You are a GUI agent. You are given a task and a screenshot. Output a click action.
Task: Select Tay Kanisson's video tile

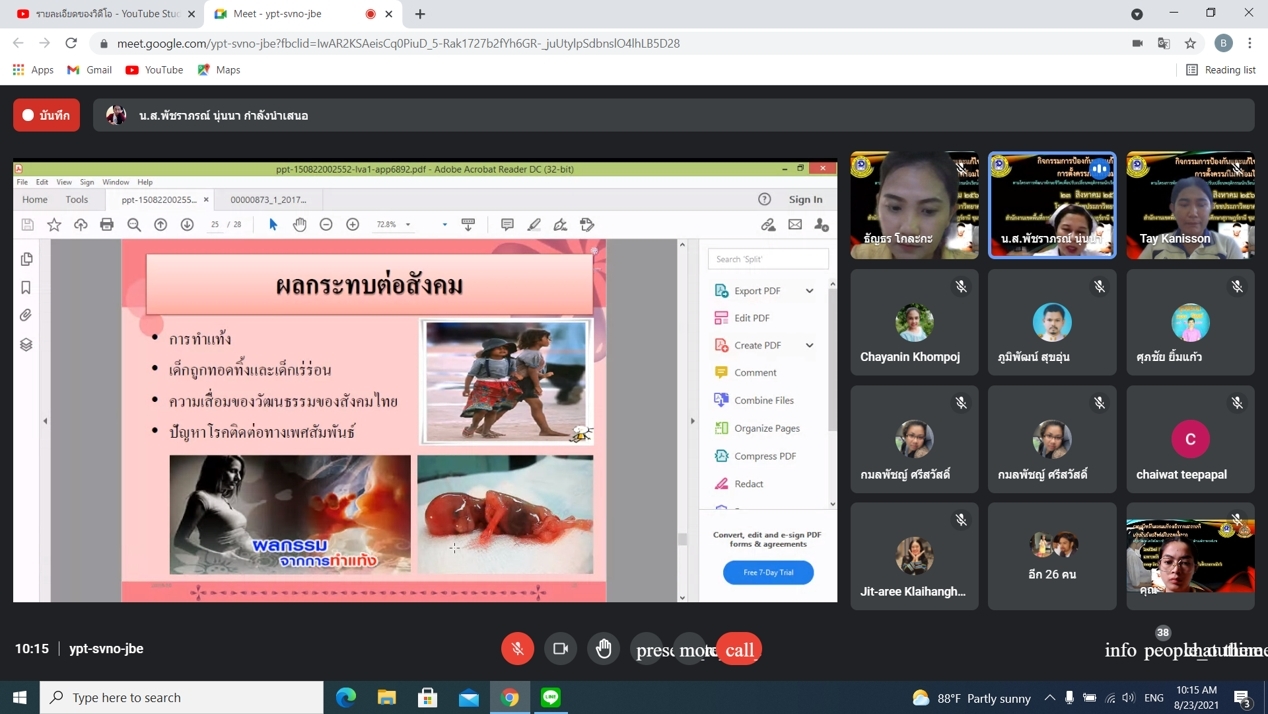(x=1190, y=205)
